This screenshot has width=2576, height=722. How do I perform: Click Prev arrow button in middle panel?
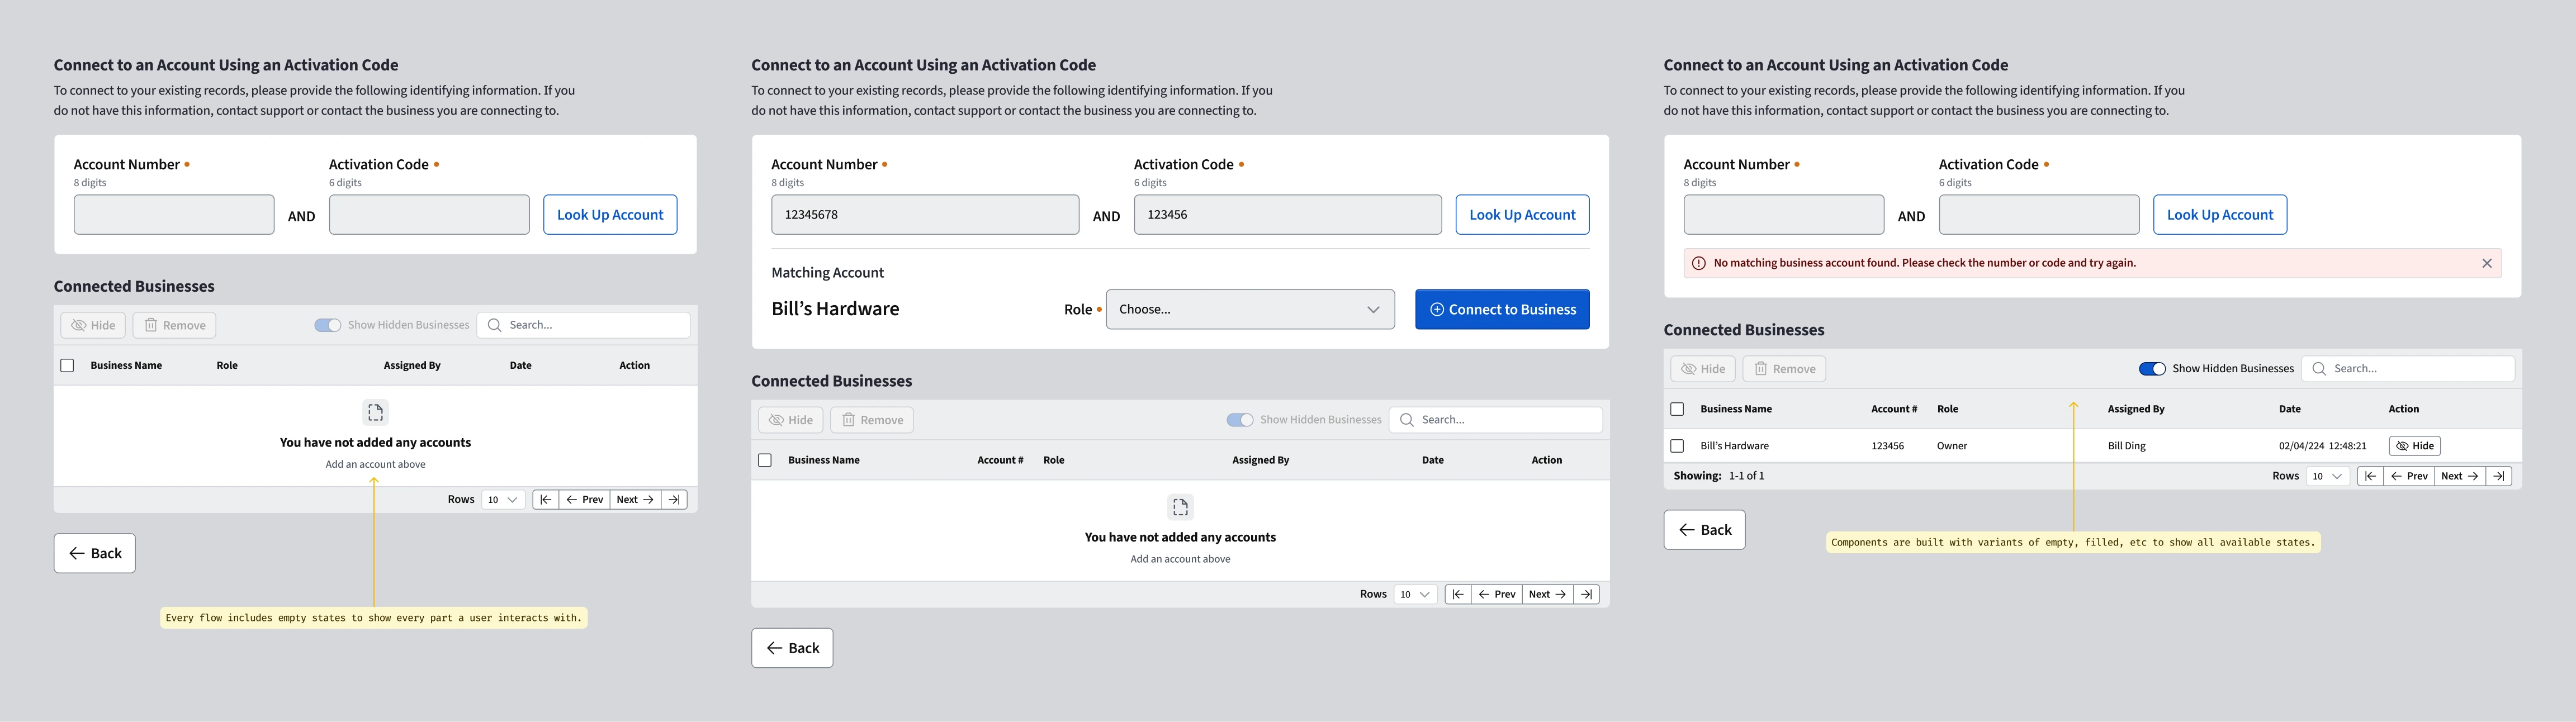tap(1496, 594)
